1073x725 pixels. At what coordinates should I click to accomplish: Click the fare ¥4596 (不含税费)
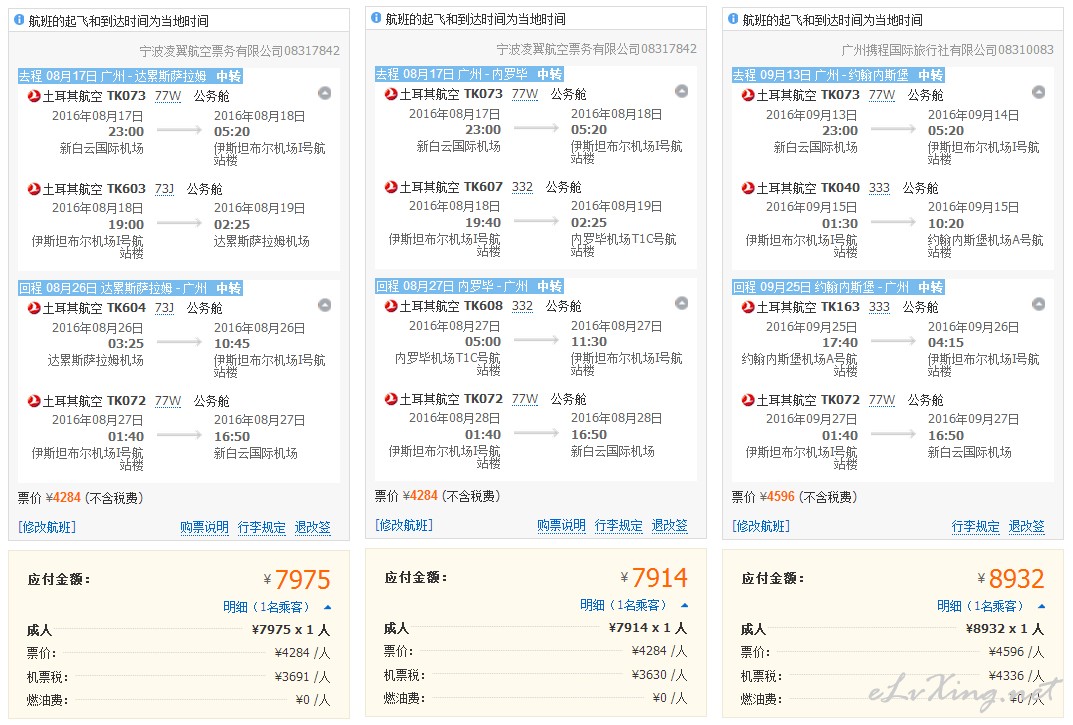(x=794, y=497)
